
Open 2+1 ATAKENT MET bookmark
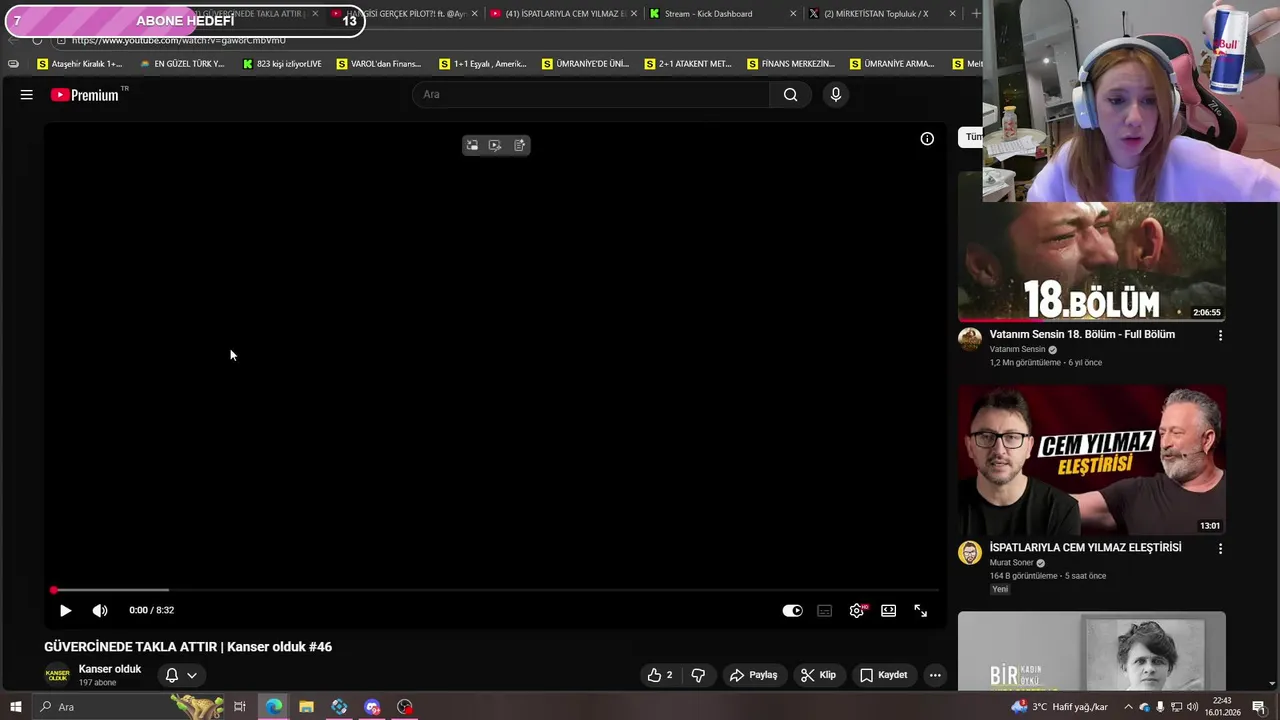point(688,64)
